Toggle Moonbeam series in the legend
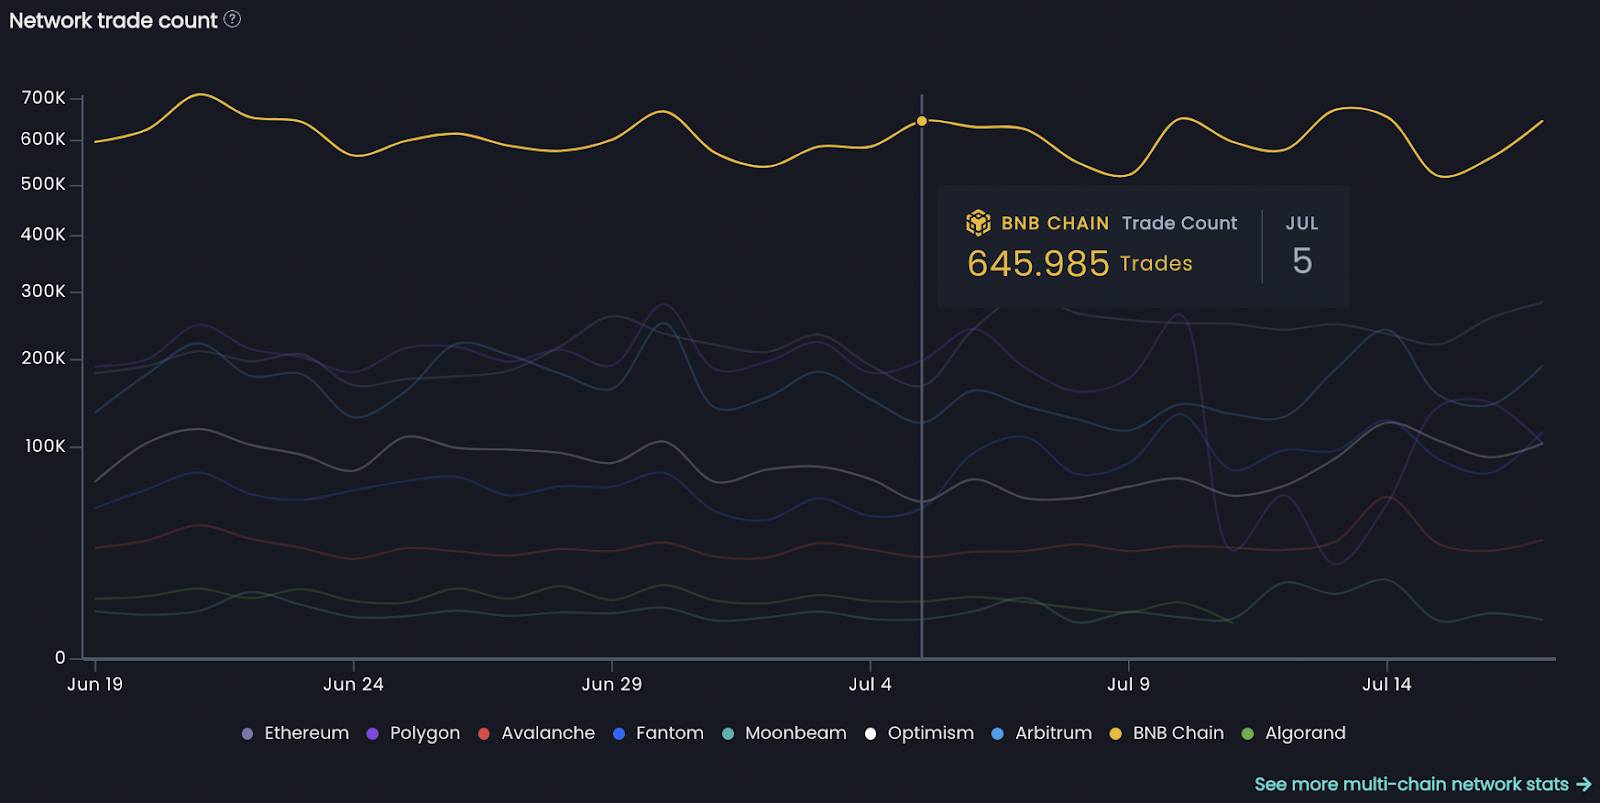Image resolution: width=1600 pixels, height=803 pixels. pos(784,733)
